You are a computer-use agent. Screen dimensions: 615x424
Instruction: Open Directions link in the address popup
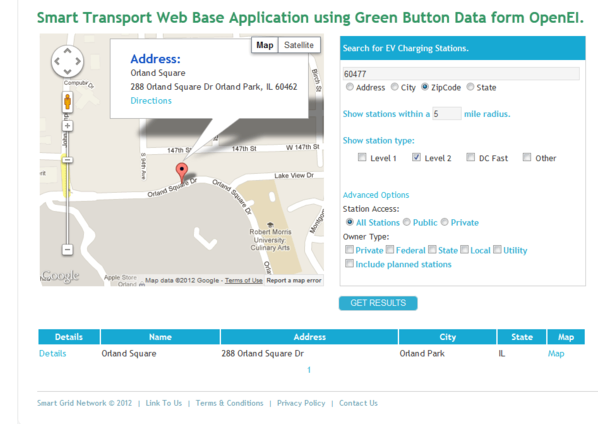(x=151, y=101)
